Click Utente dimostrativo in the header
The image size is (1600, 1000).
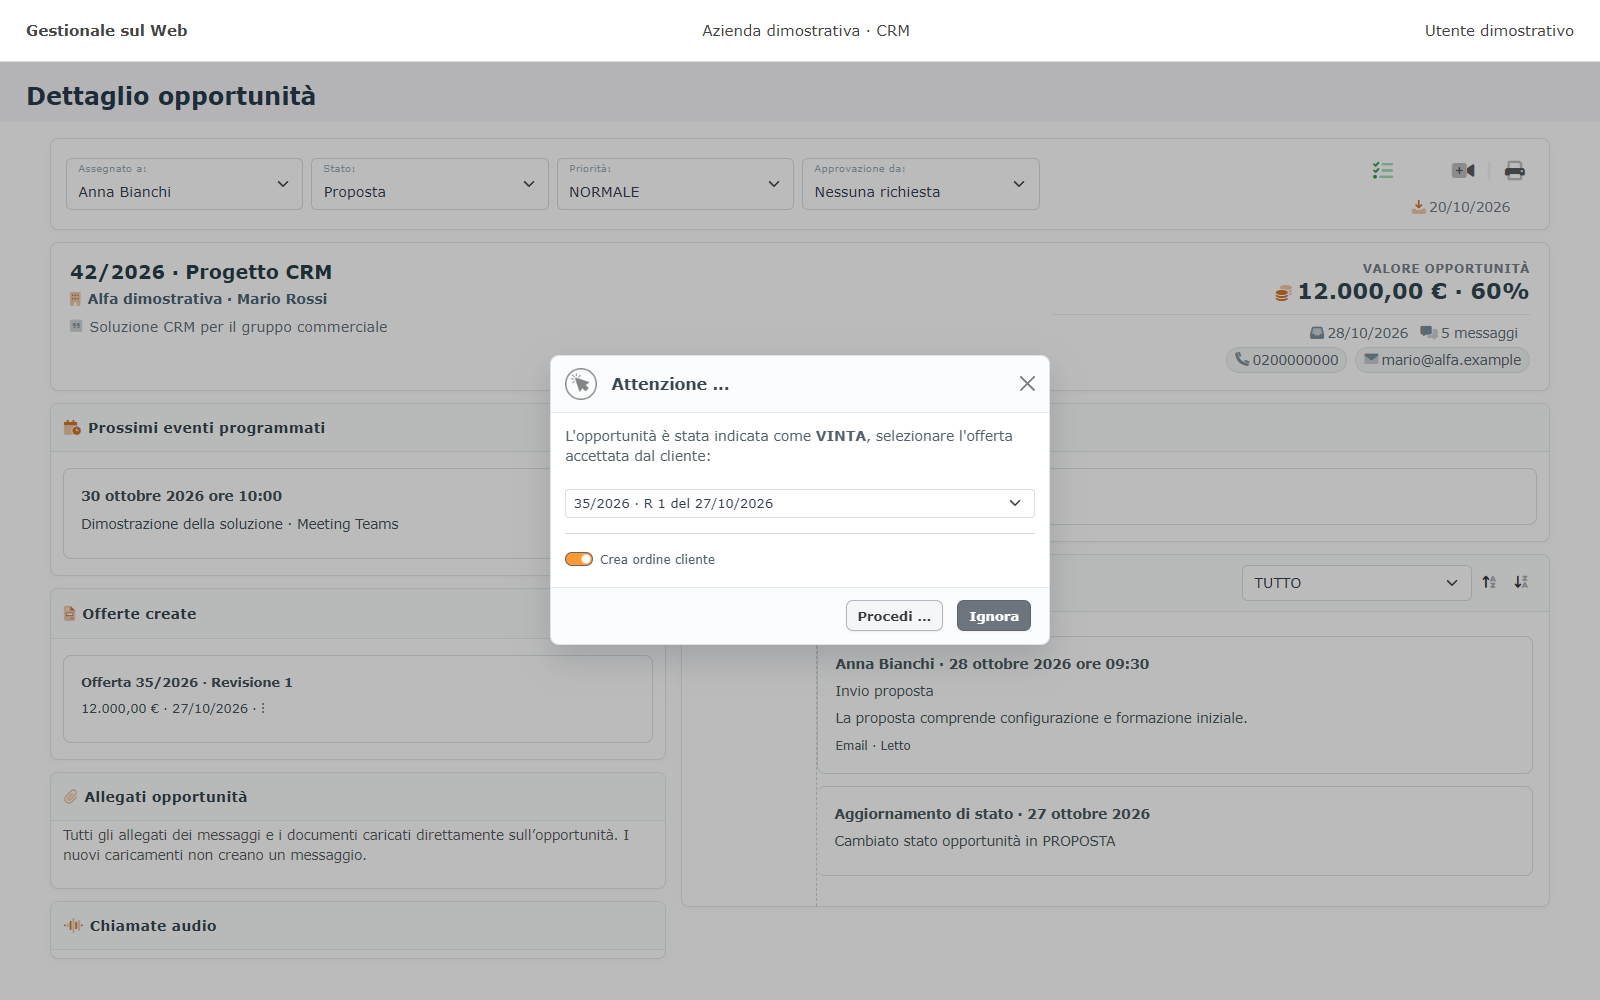[1499, 31]
